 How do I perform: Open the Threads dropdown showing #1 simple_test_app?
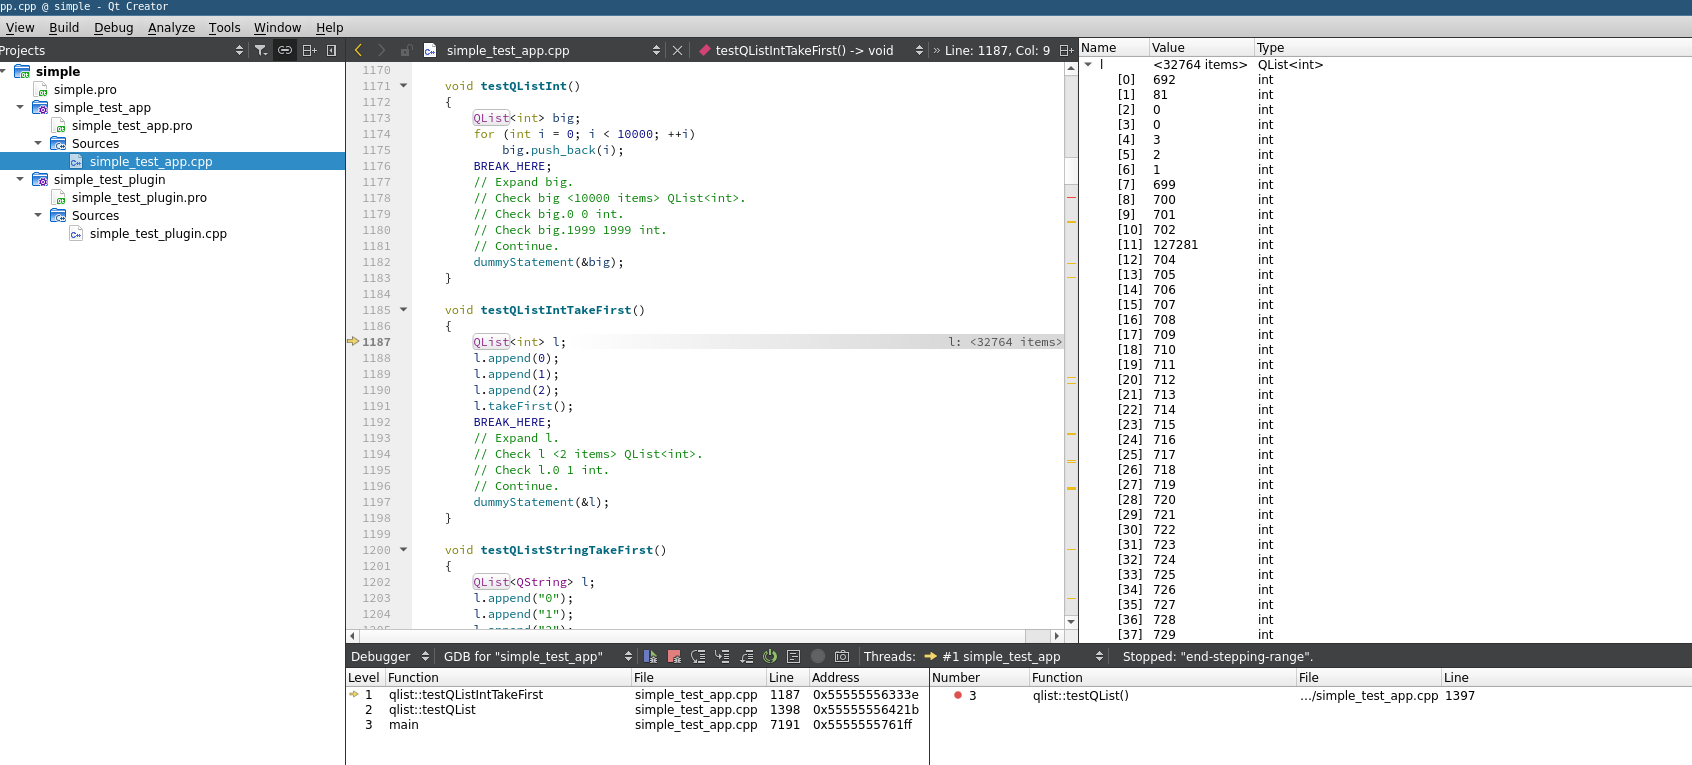tap(1010, 657)
